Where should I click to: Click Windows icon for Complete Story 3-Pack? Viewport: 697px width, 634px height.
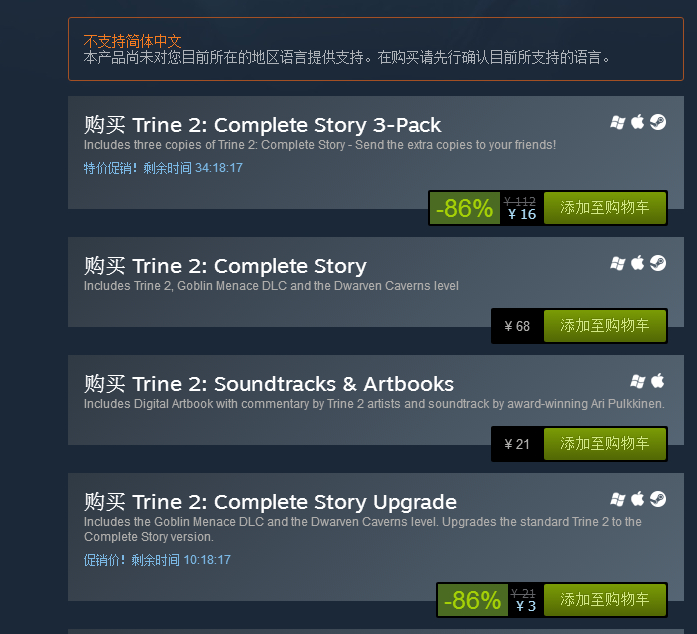[x=618, y=122]
